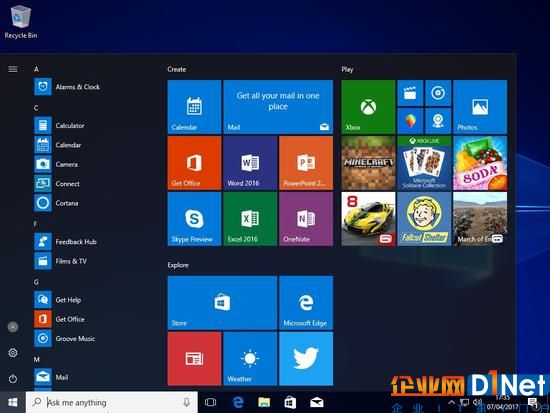Launch the Get Office tile
550x413 pixels.
click(x=194, y=163)
